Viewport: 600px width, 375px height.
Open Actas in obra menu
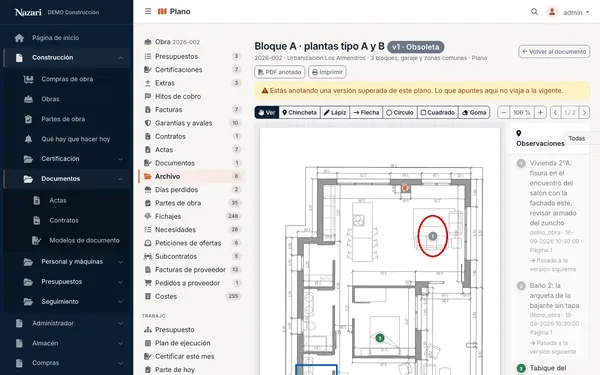[x=191, y=150]
